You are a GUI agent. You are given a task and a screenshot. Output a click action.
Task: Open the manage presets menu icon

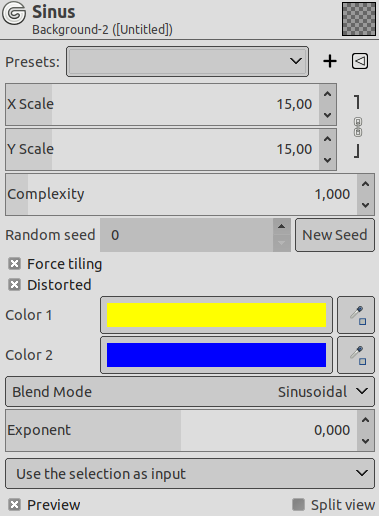click(x=360, y=61)
